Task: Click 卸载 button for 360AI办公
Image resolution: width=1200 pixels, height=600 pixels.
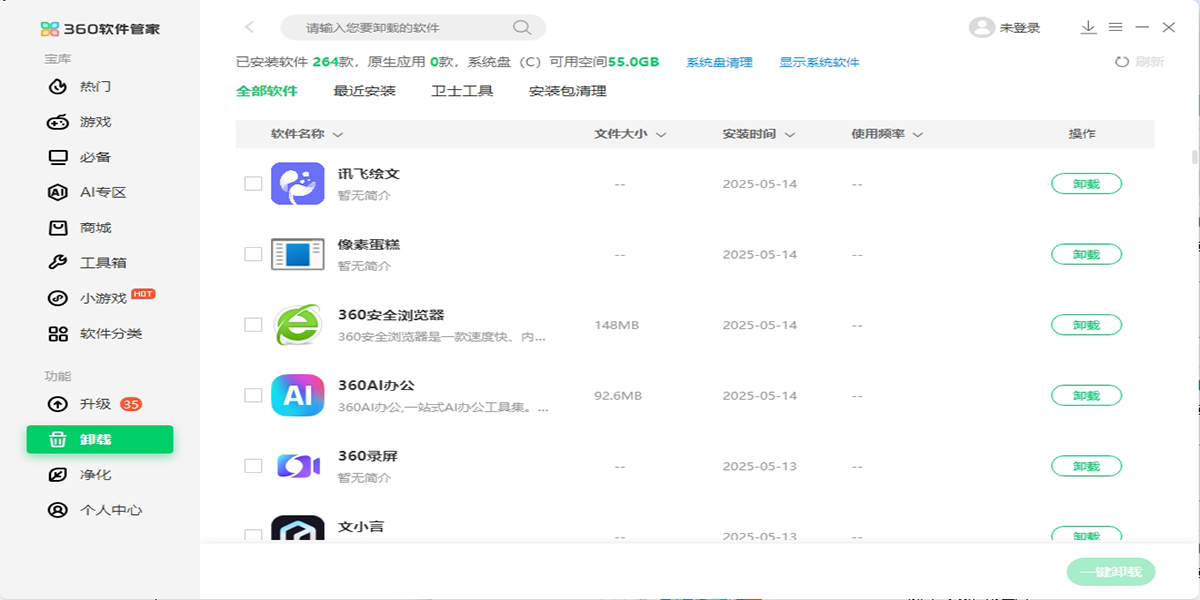Action: [x=1086, y=396]
